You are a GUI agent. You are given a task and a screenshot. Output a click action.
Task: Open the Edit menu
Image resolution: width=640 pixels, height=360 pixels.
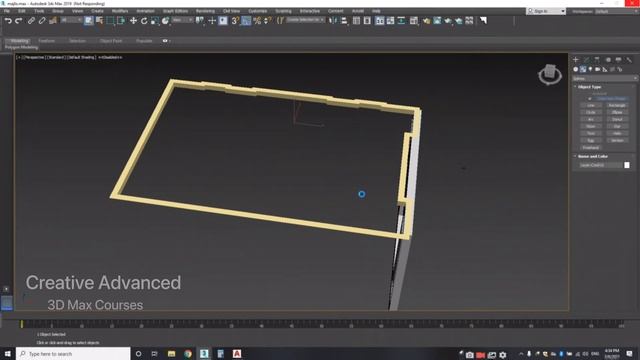click(x=22, y=11)
